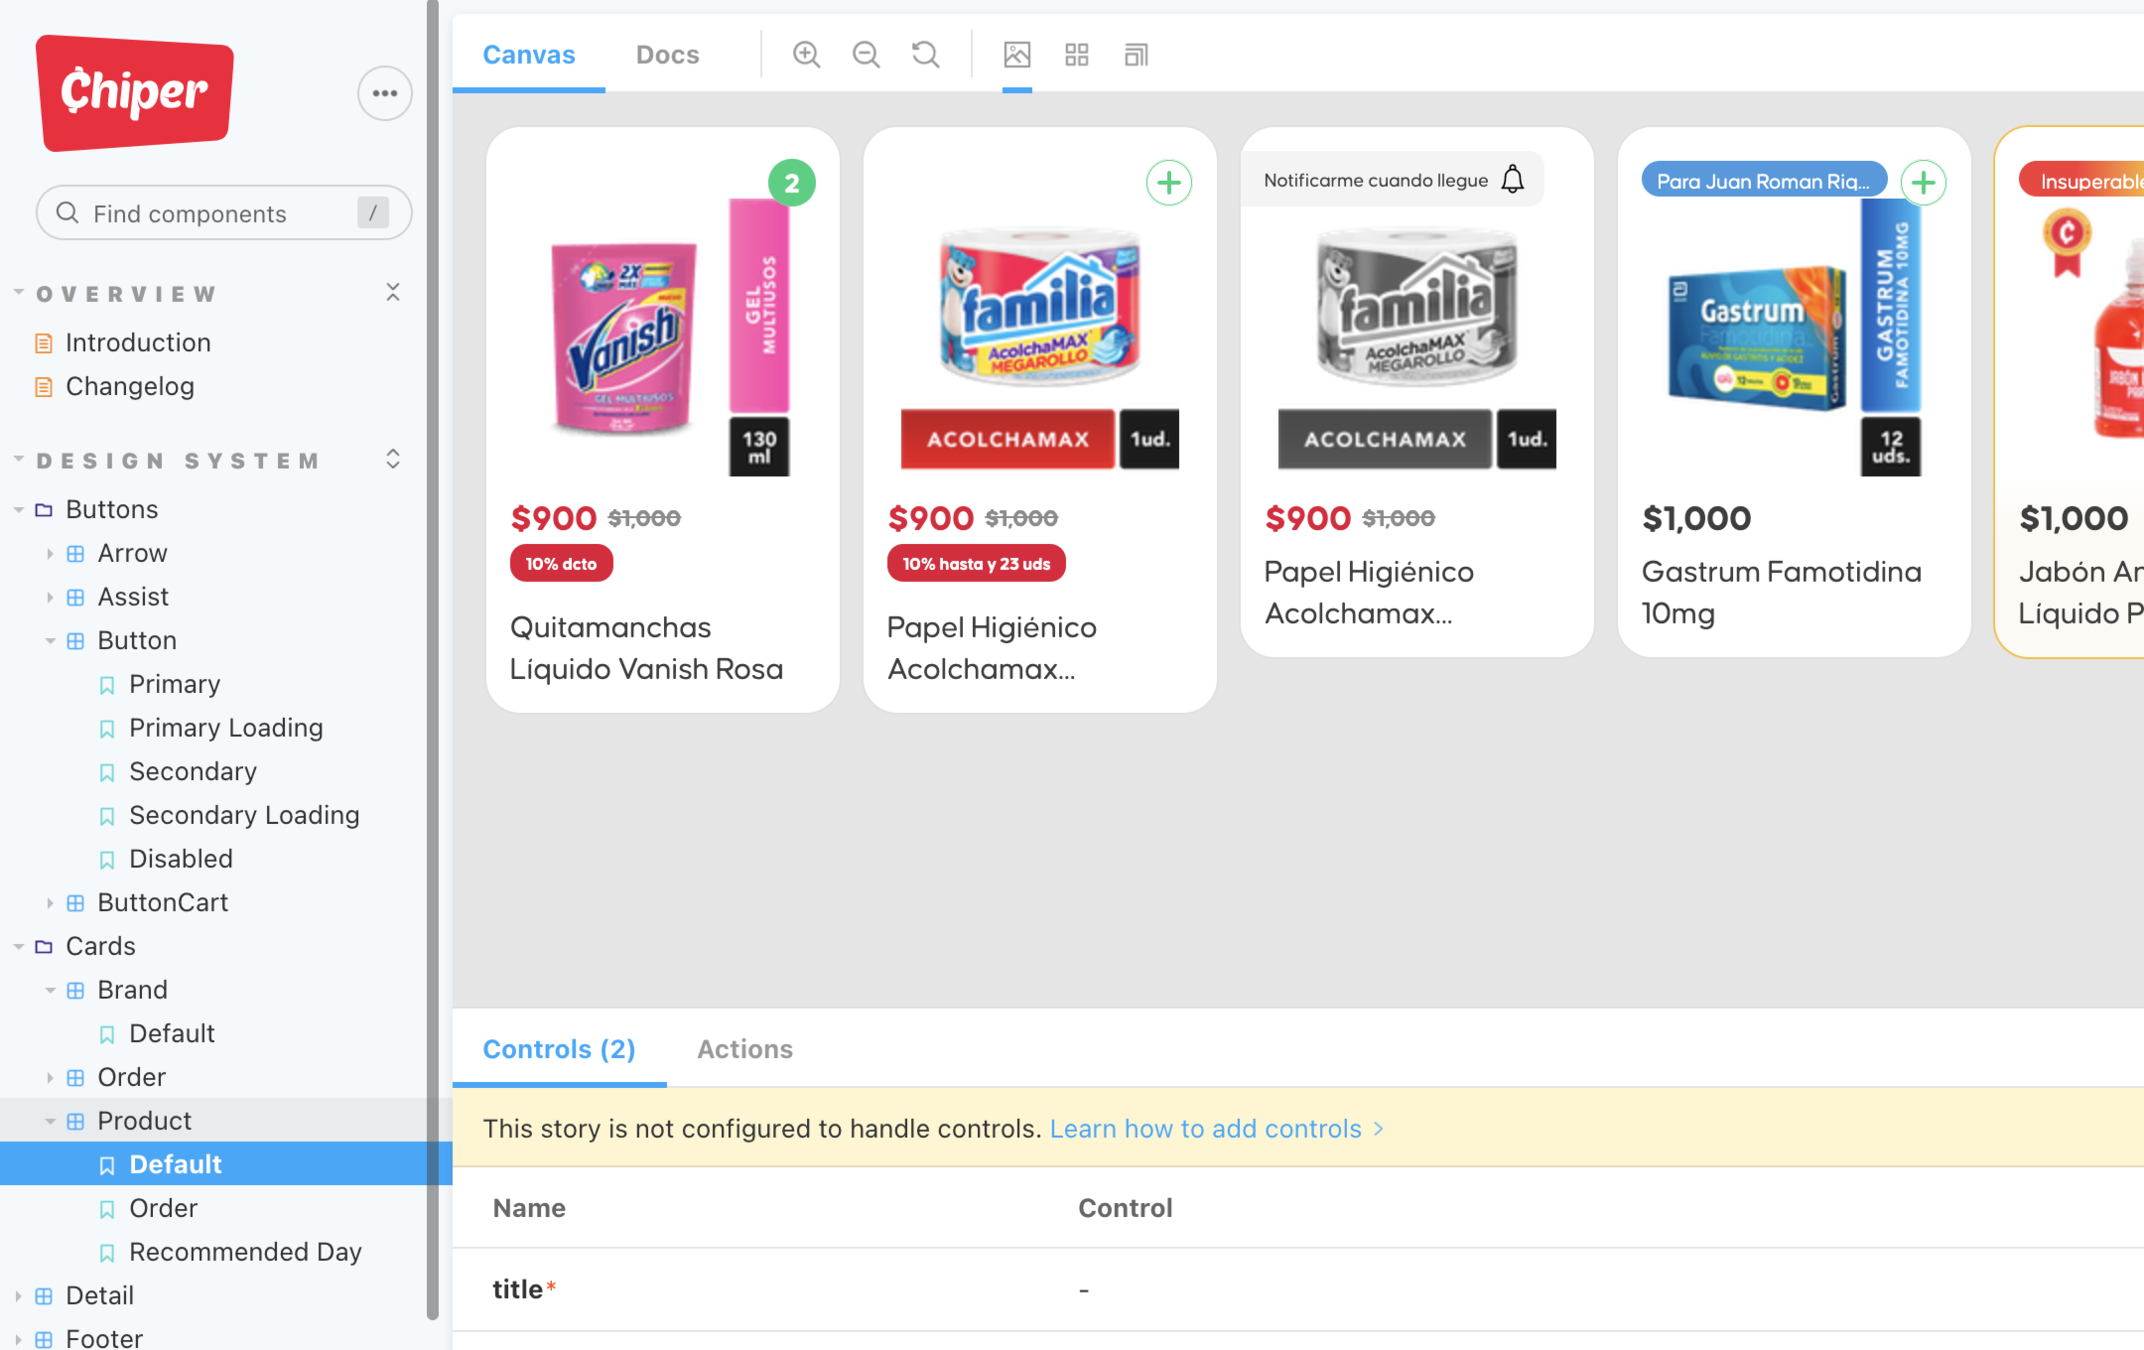Focus the Find components search field

[x=220, y=213]
